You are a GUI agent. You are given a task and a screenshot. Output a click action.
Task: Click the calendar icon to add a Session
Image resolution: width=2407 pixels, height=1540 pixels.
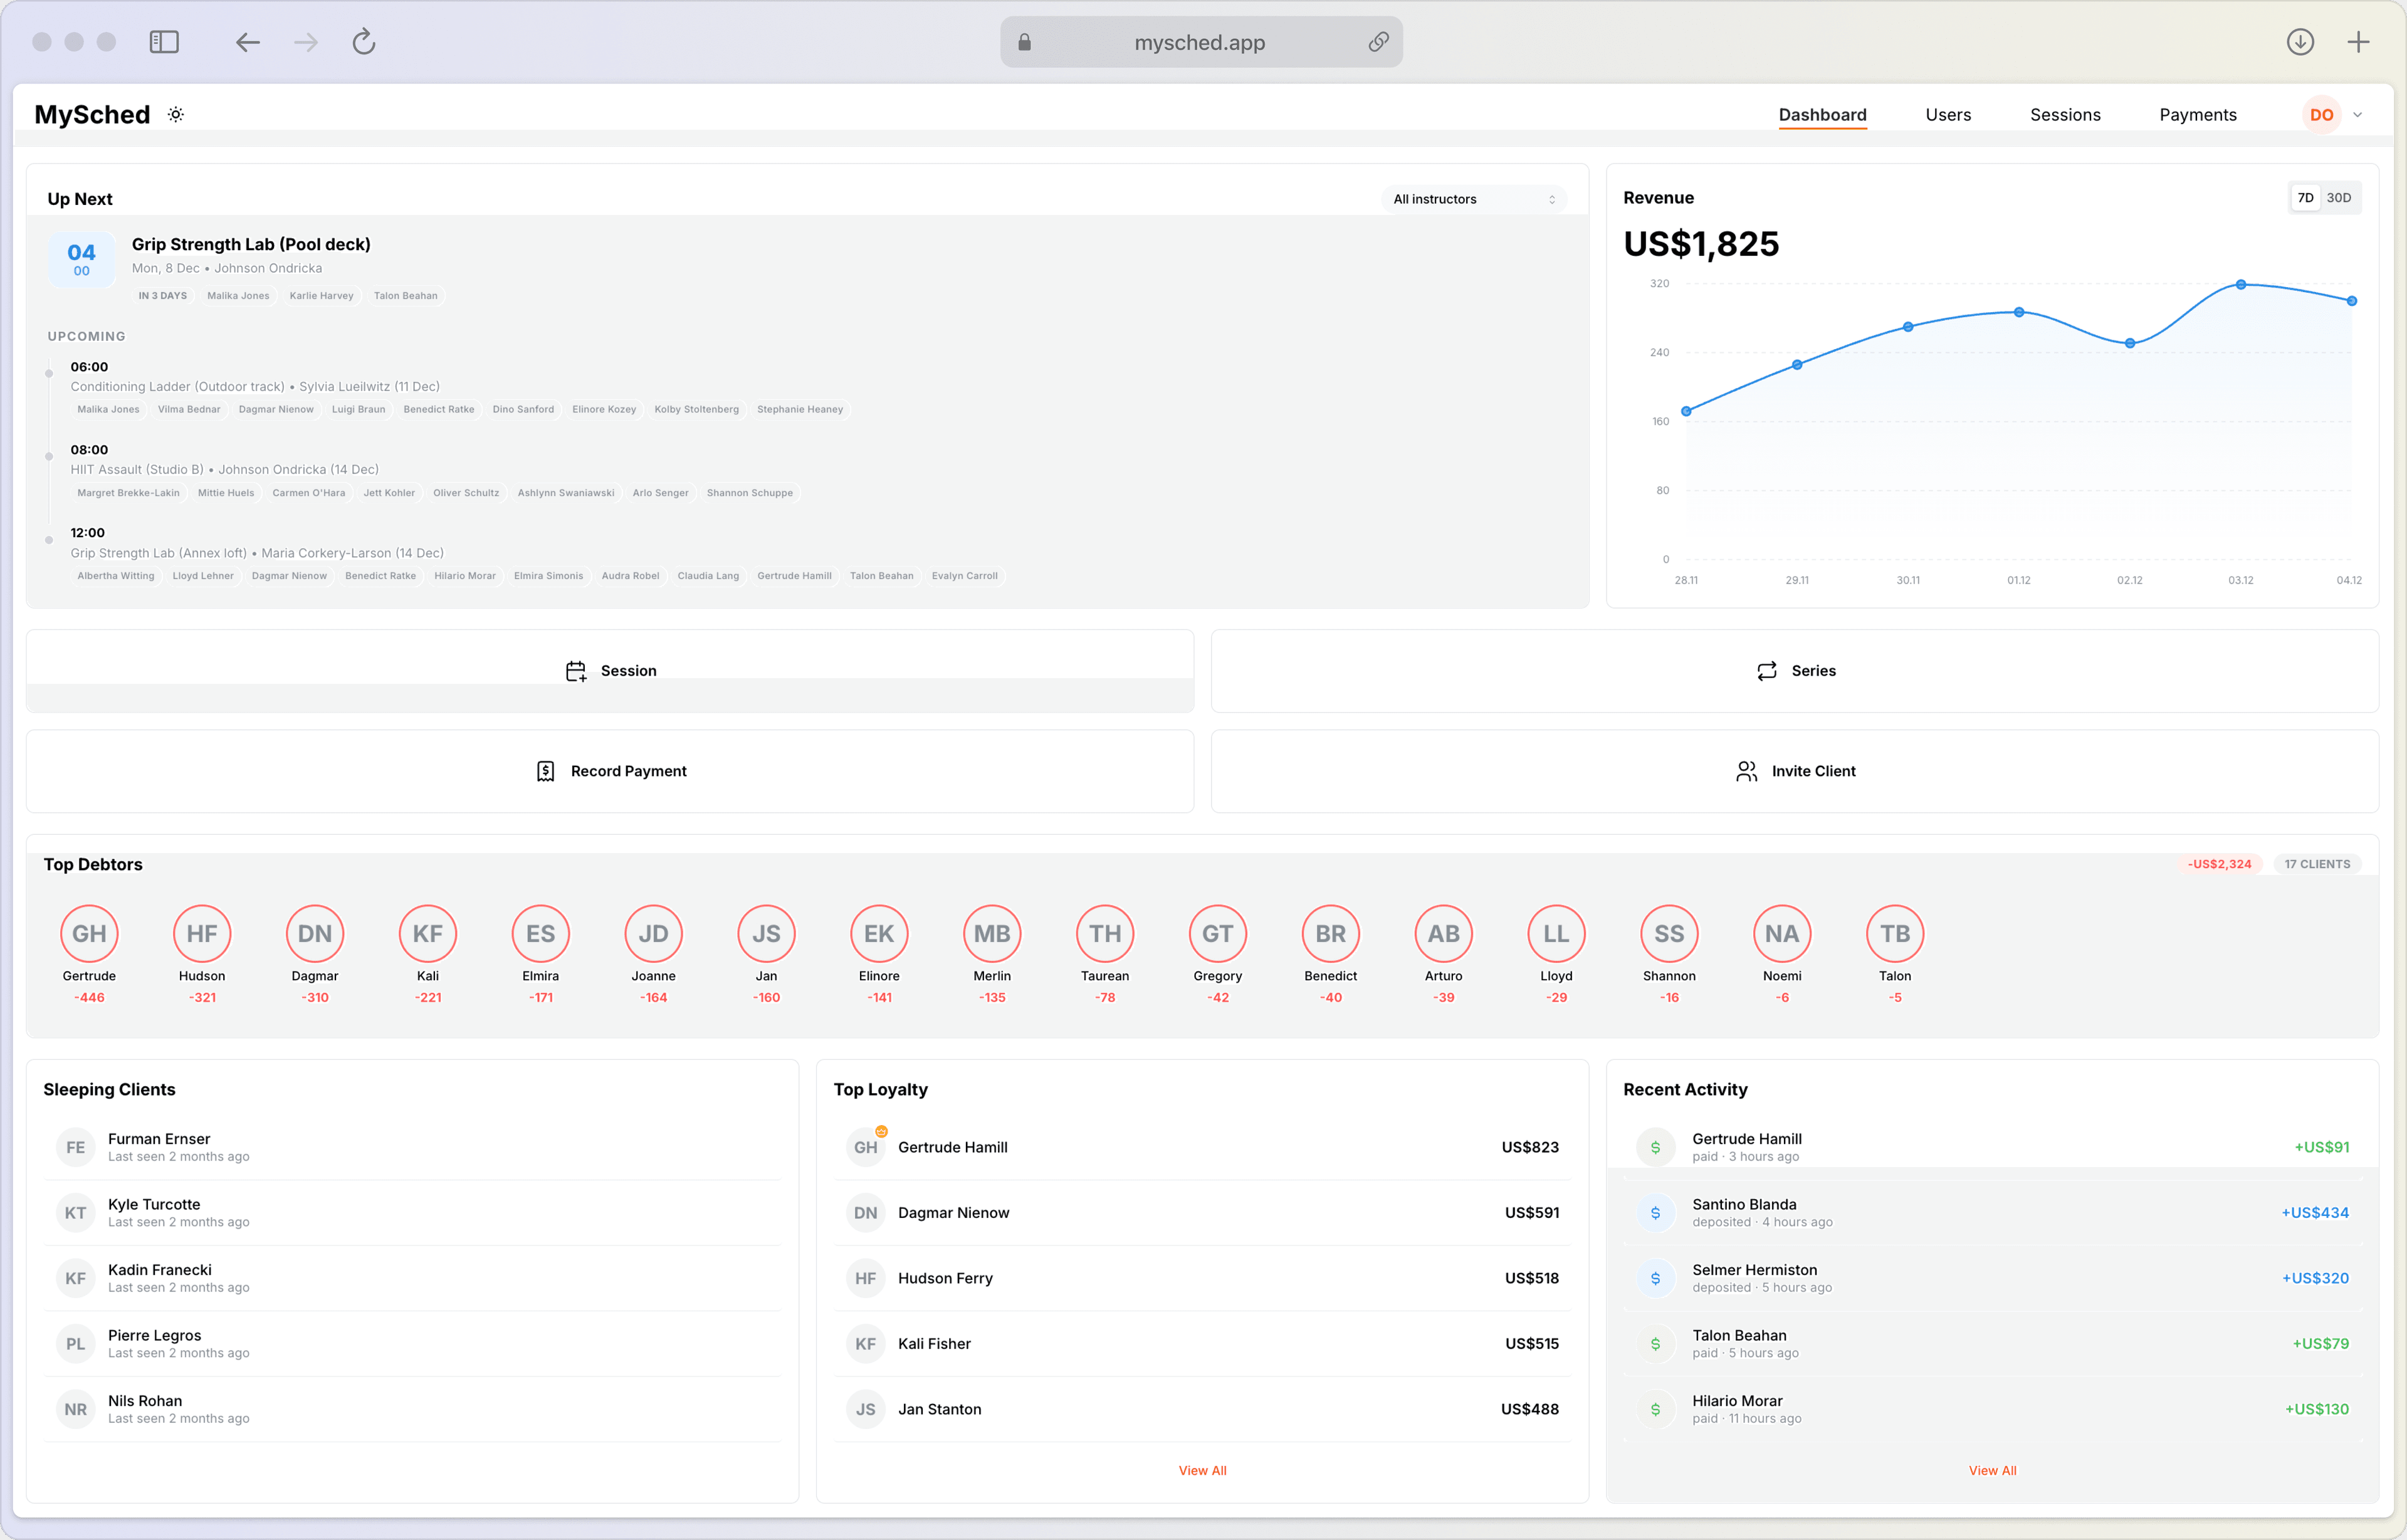tap(577, 671)
